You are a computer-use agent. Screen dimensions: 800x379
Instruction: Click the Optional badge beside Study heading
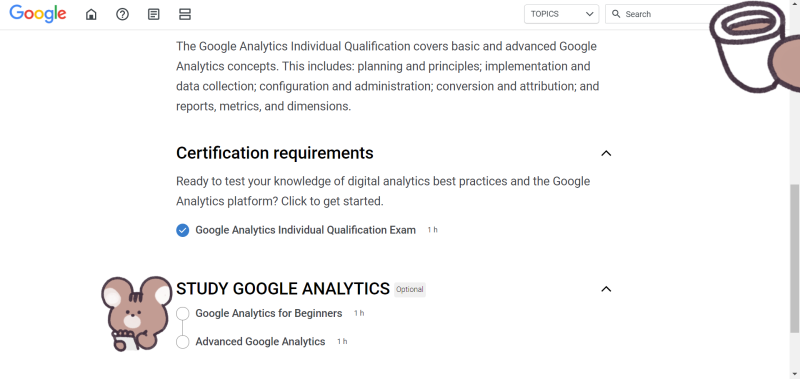click(410, 290)
